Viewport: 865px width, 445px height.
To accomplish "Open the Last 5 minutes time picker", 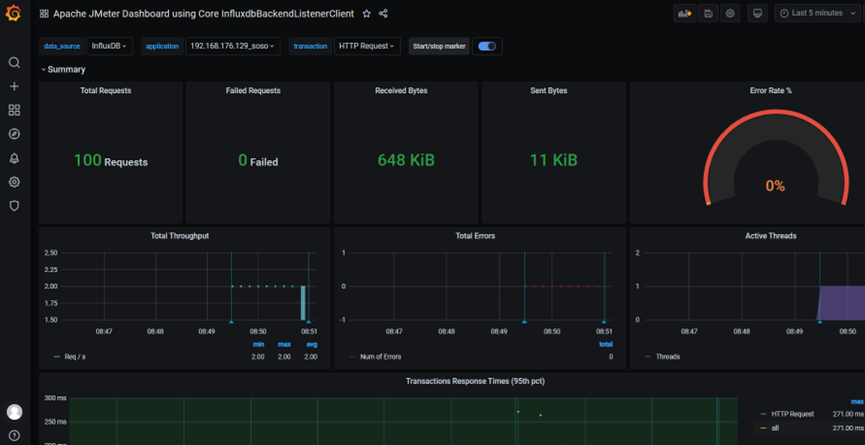I will click(818, 13).
